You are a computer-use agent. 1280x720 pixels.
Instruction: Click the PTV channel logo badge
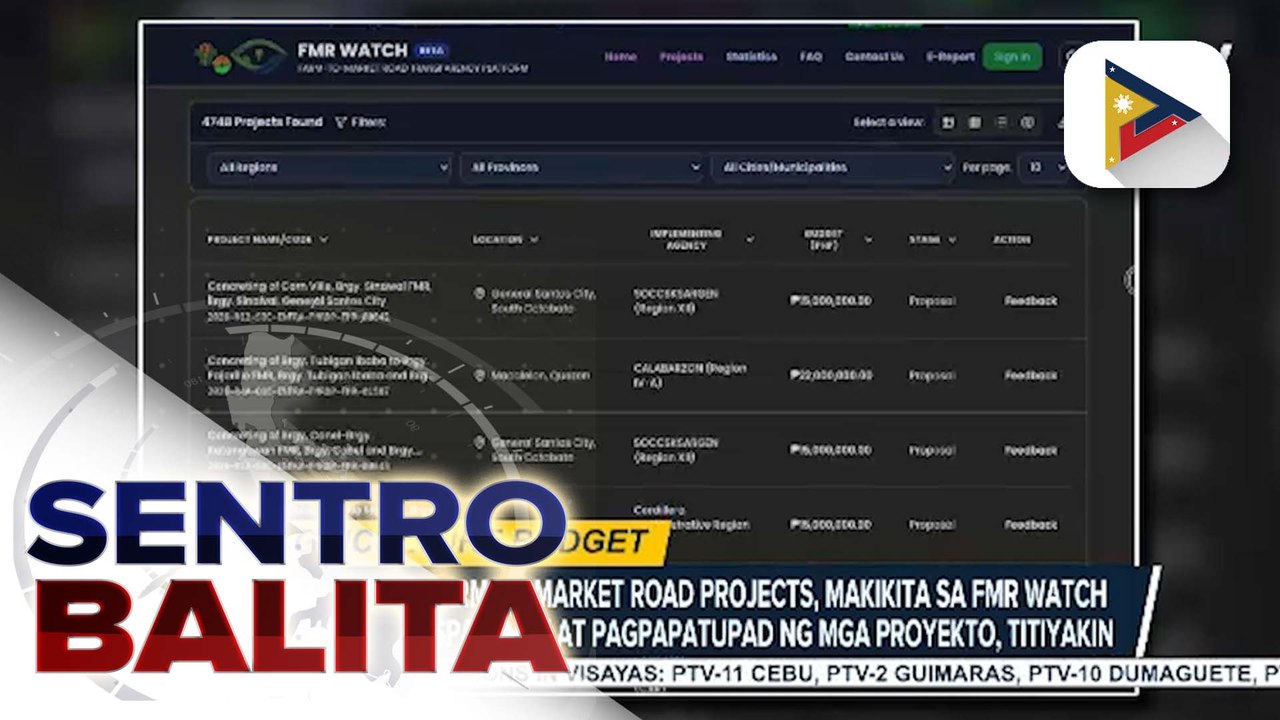1146,113
